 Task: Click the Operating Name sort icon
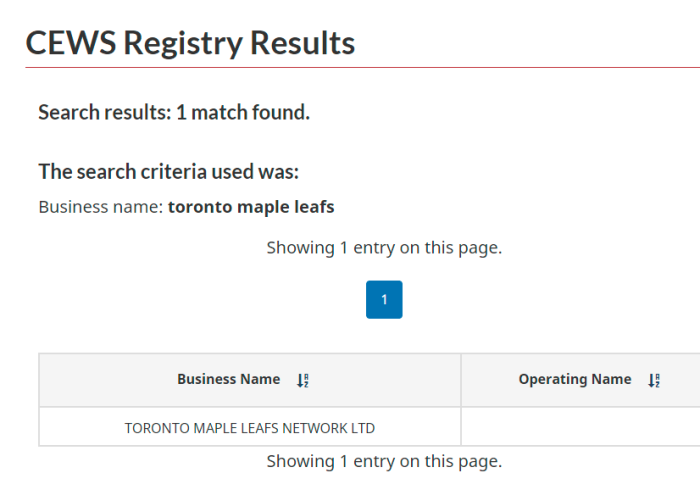[654, 380]
